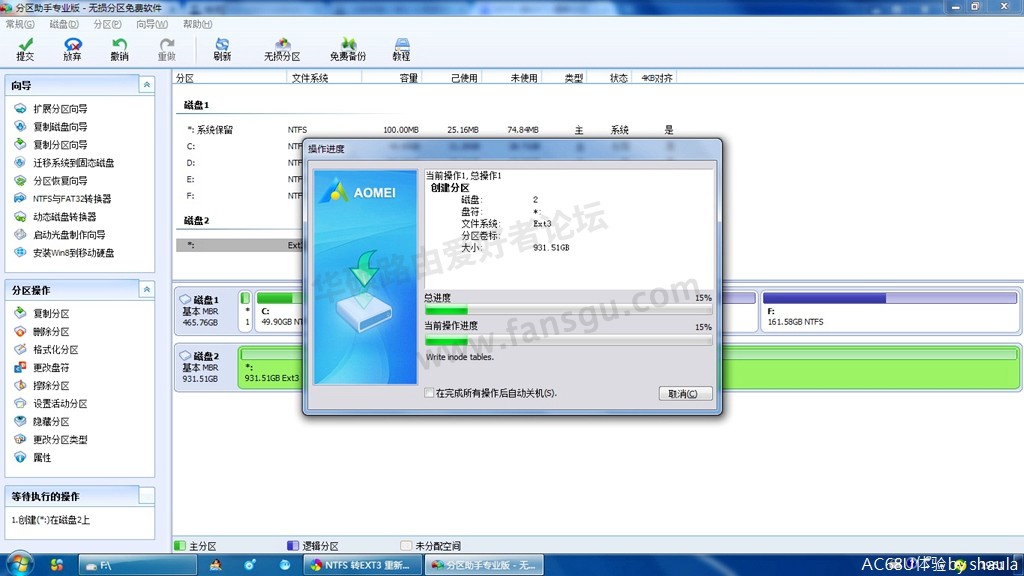Image resolution: width=1024 pixels, height=576 pixels.
Task: Select the E: partition row in list
Action: 240,179
